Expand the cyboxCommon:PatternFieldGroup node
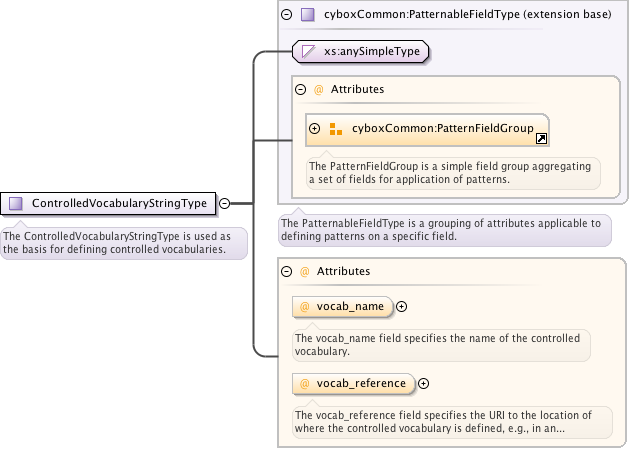Viewport: 630px width, 449px height. click(315, 129)
